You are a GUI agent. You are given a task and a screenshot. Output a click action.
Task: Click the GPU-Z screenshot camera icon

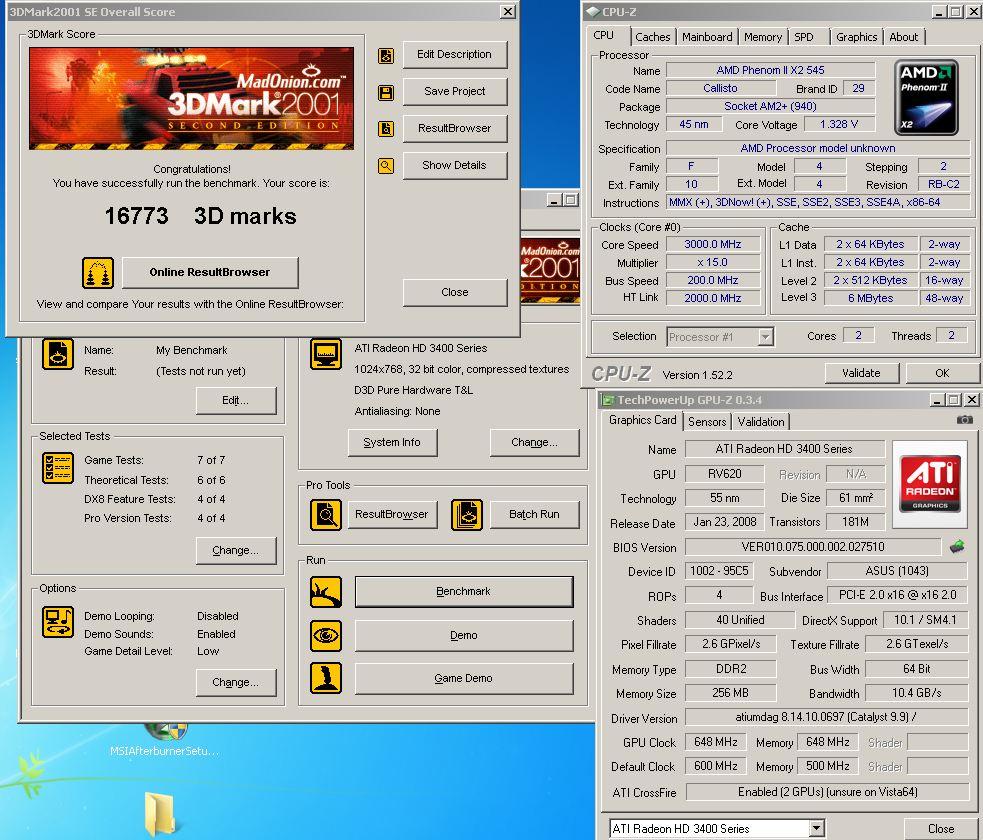pyautogui.click(x=965, y=419)
